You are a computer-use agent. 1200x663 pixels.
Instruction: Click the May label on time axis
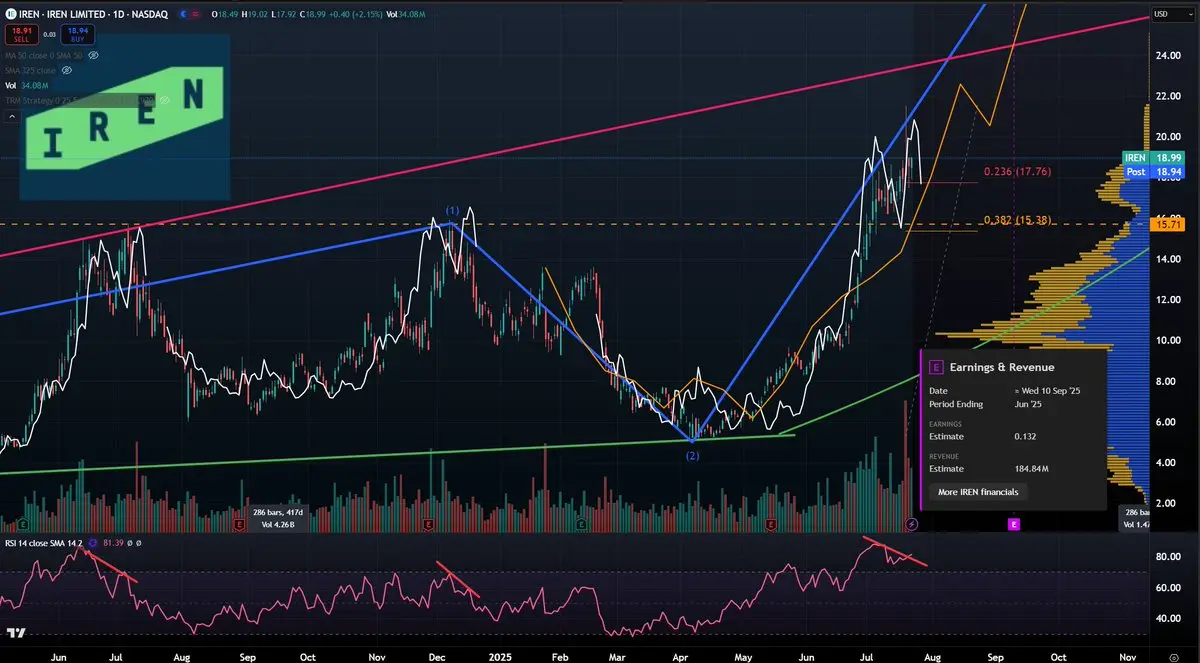(742, 658)
